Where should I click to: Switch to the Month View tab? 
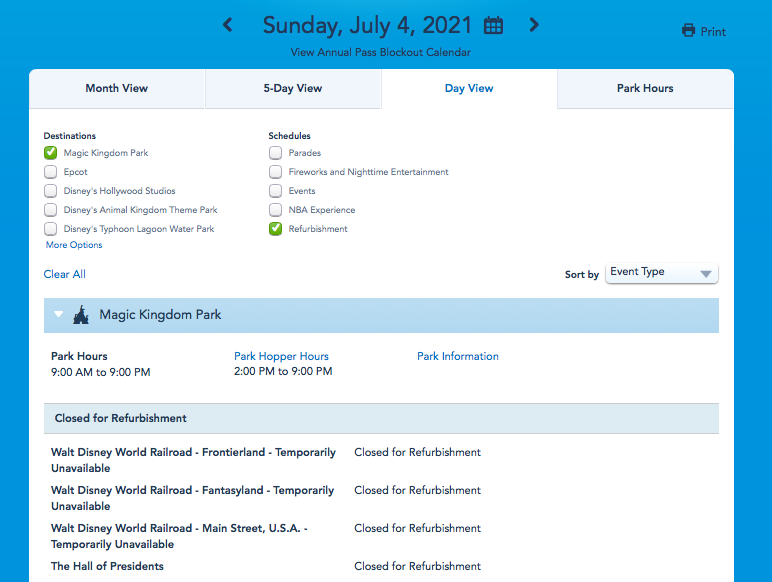pos(117,88)
